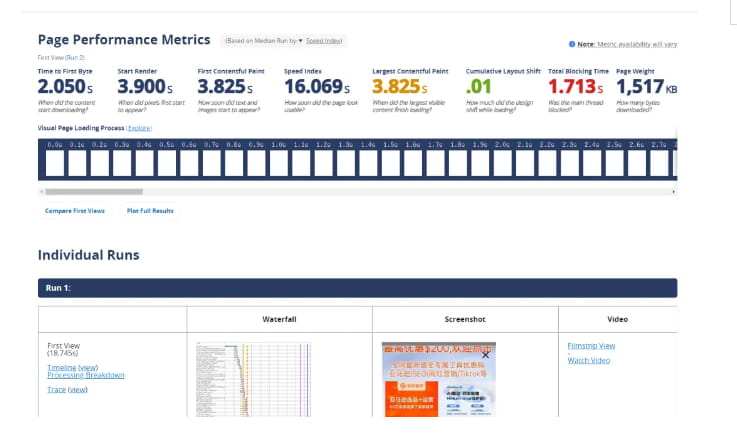Open the Run 2 first view link
This screenshot has height=434, width=737.
click(x=73, y=58)
